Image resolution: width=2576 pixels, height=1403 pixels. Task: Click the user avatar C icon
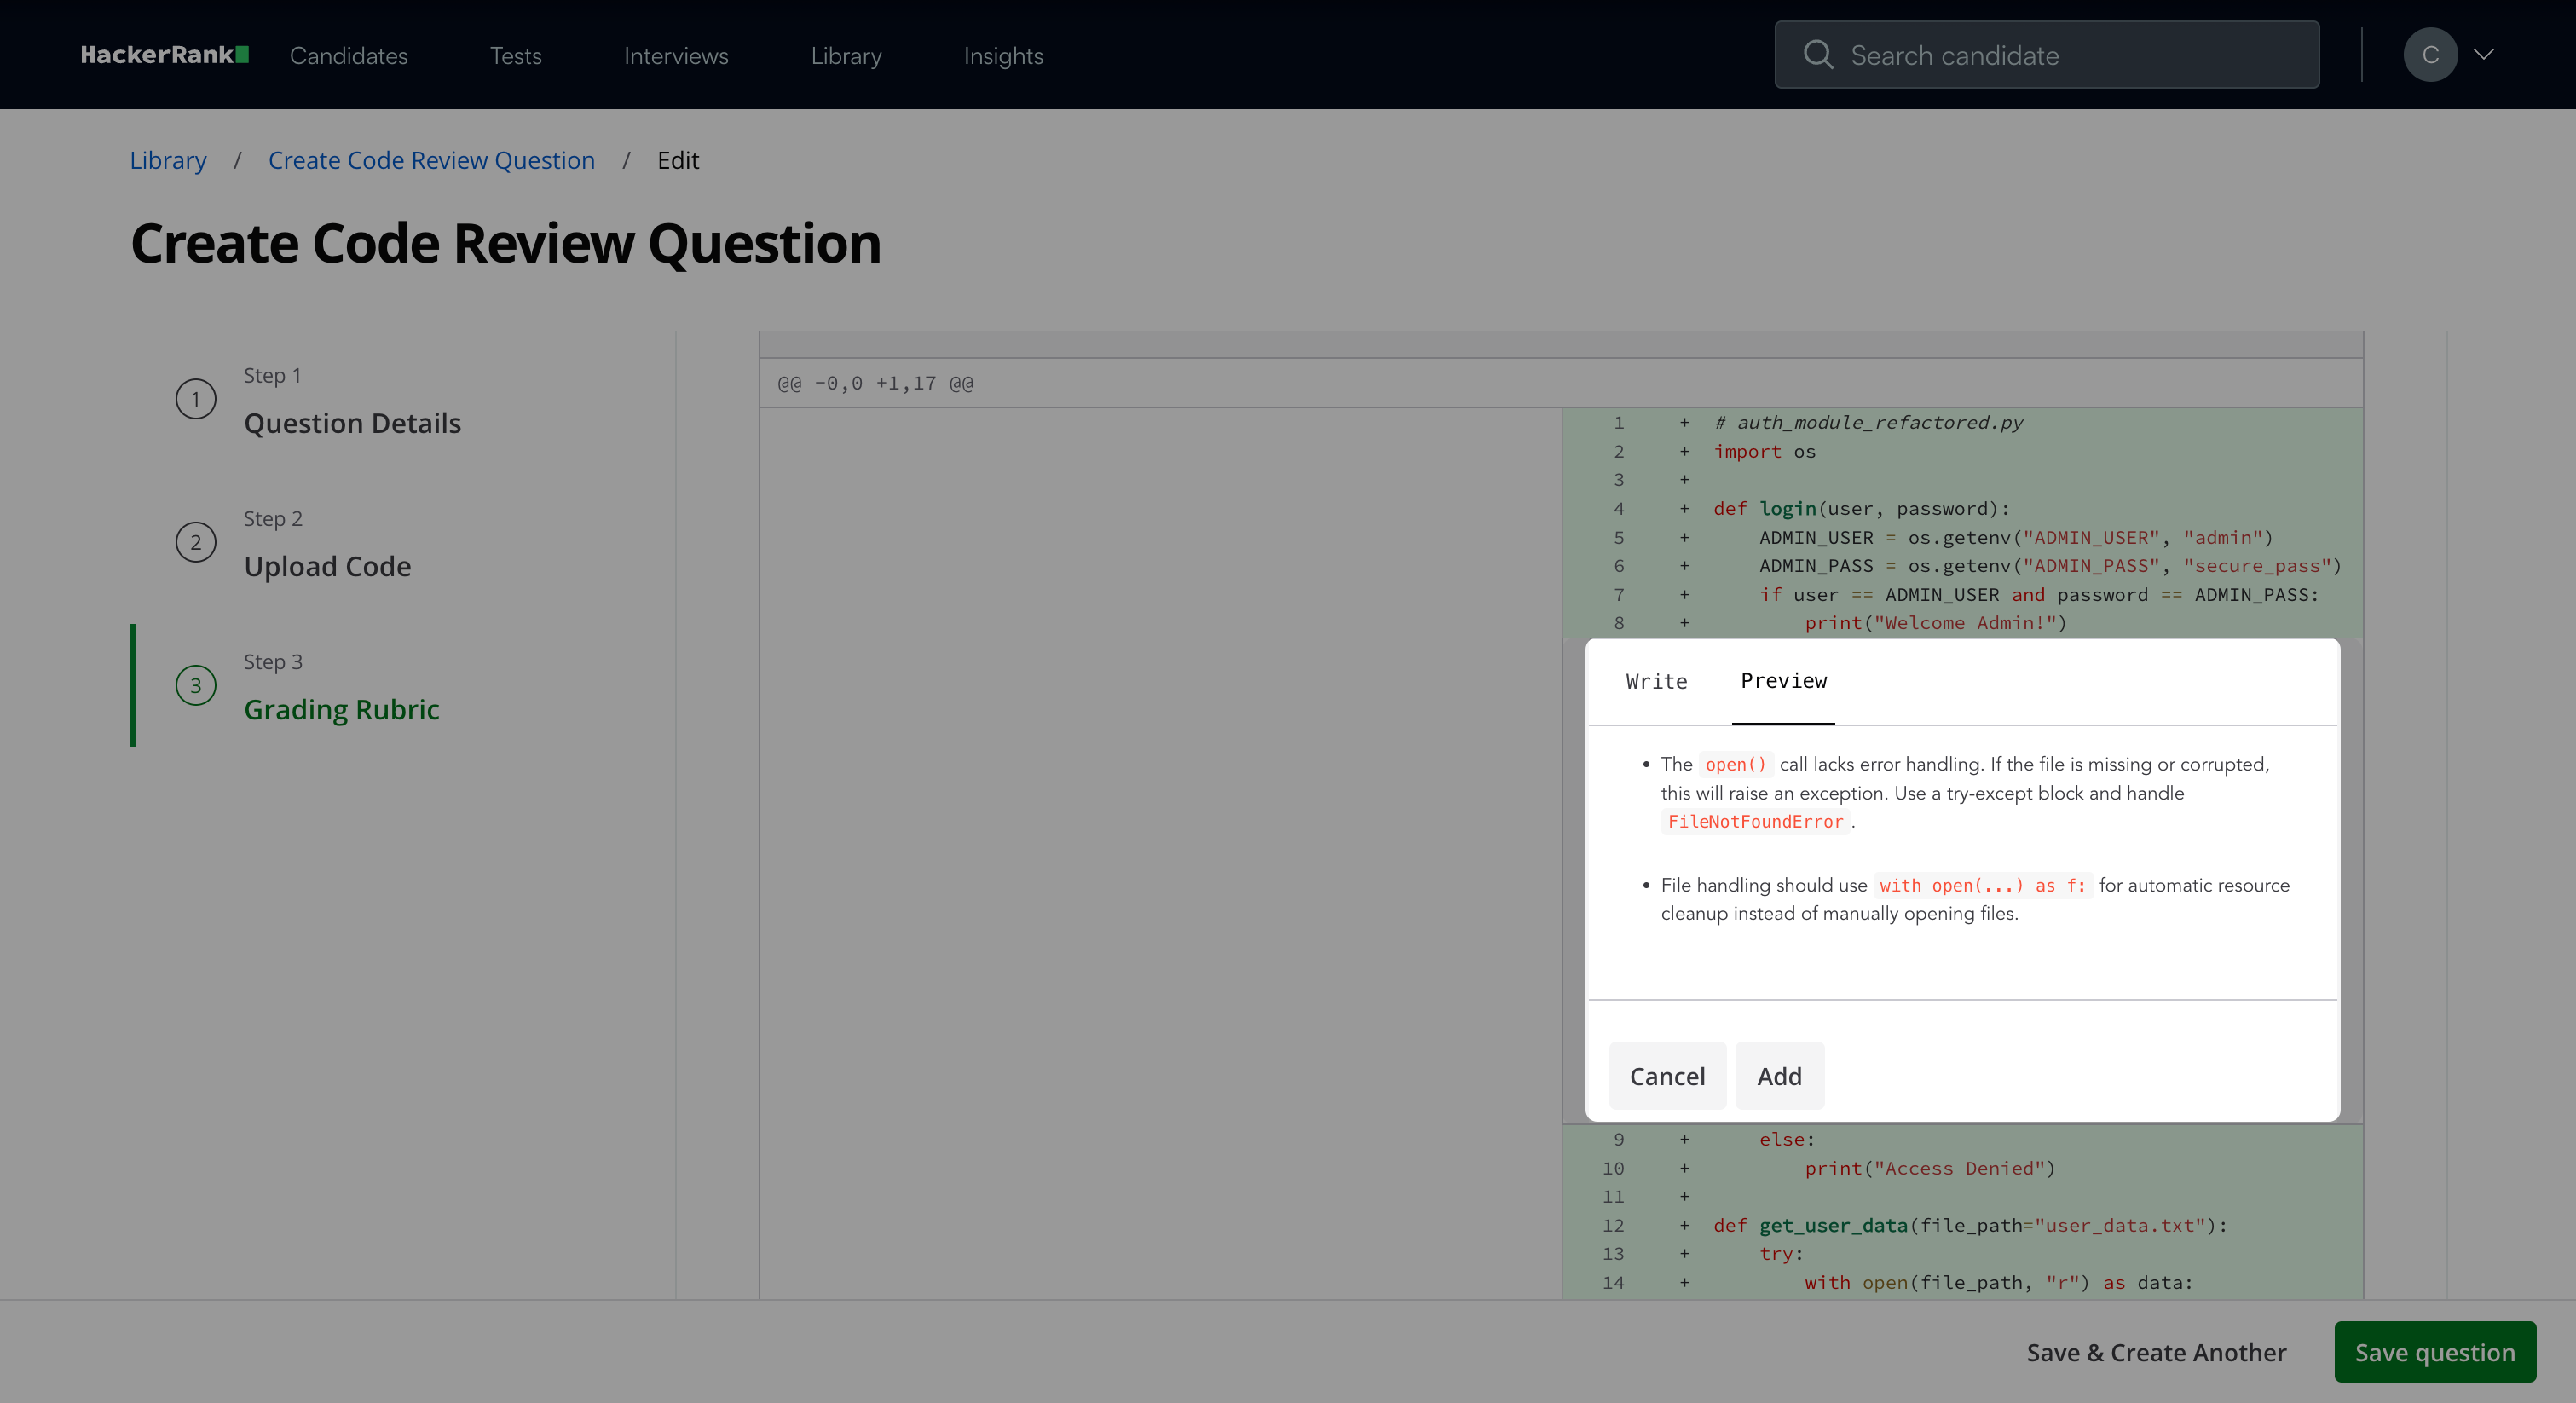tap(2430, 55)
